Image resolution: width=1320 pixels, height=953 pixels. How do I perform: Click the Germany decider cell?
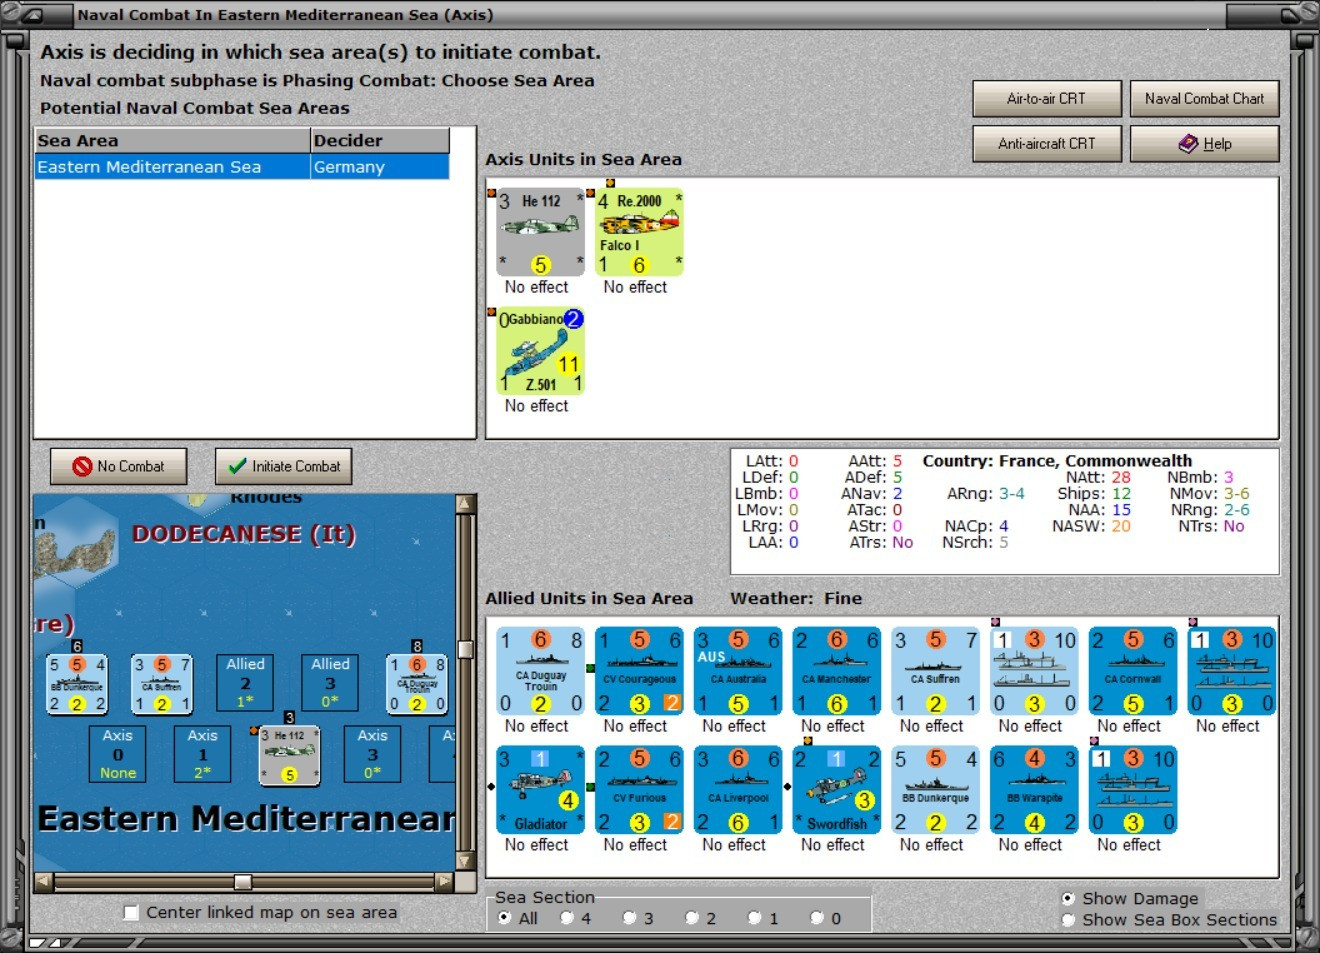click(x=380, y=167)
